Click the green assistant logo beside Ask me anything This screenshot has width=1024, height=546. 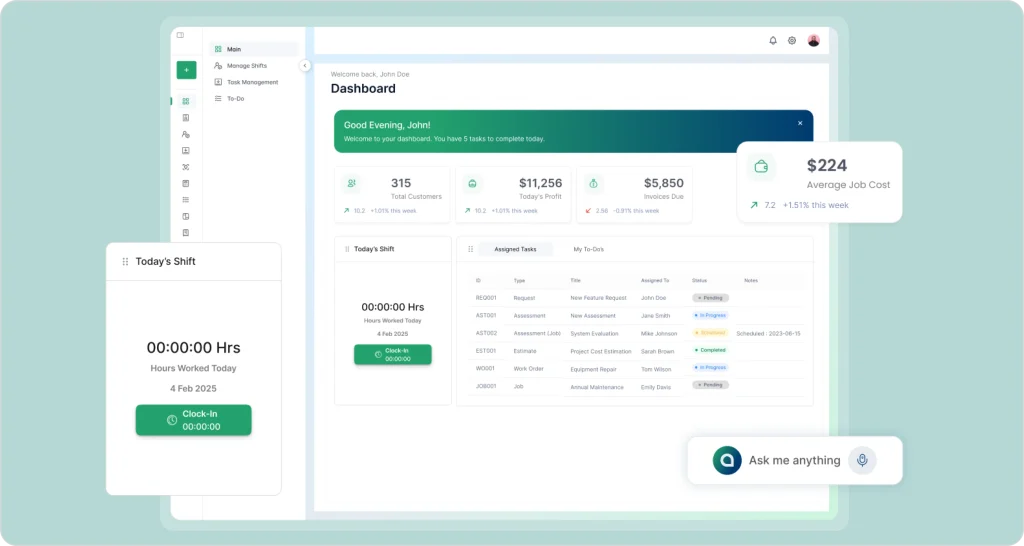click(x=727, y=460)
